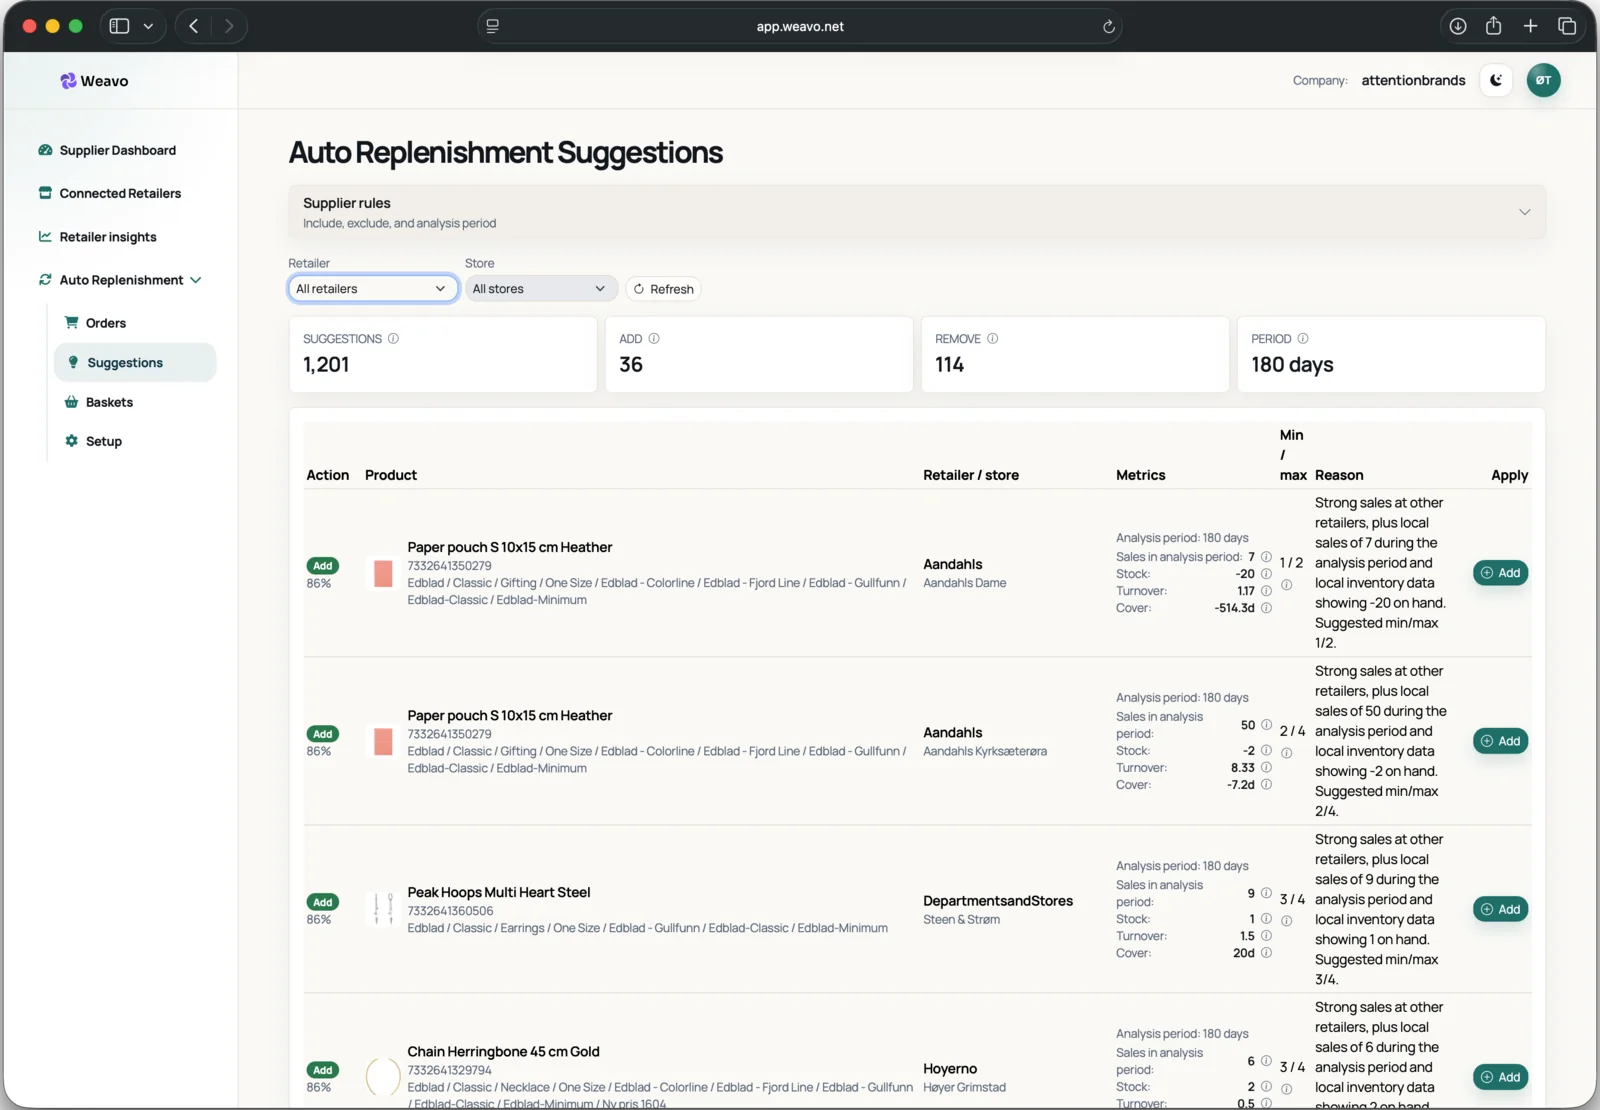Show info for sales value 50
Viewport: 1600px width, 1110px height.
pyautogui.click(x=1266, y=725)
